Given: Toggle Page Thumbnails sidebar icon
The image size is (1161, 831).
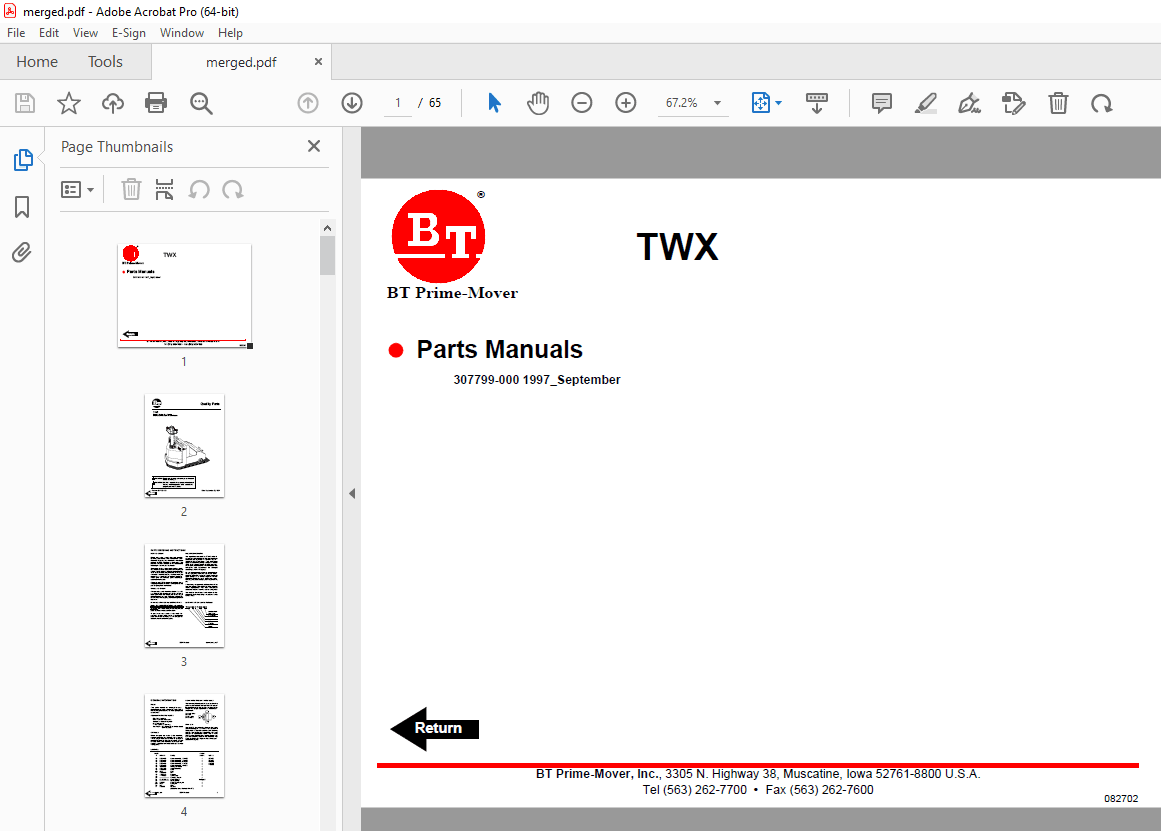Looking at the screenshot, I should click(x=23, y=159).
